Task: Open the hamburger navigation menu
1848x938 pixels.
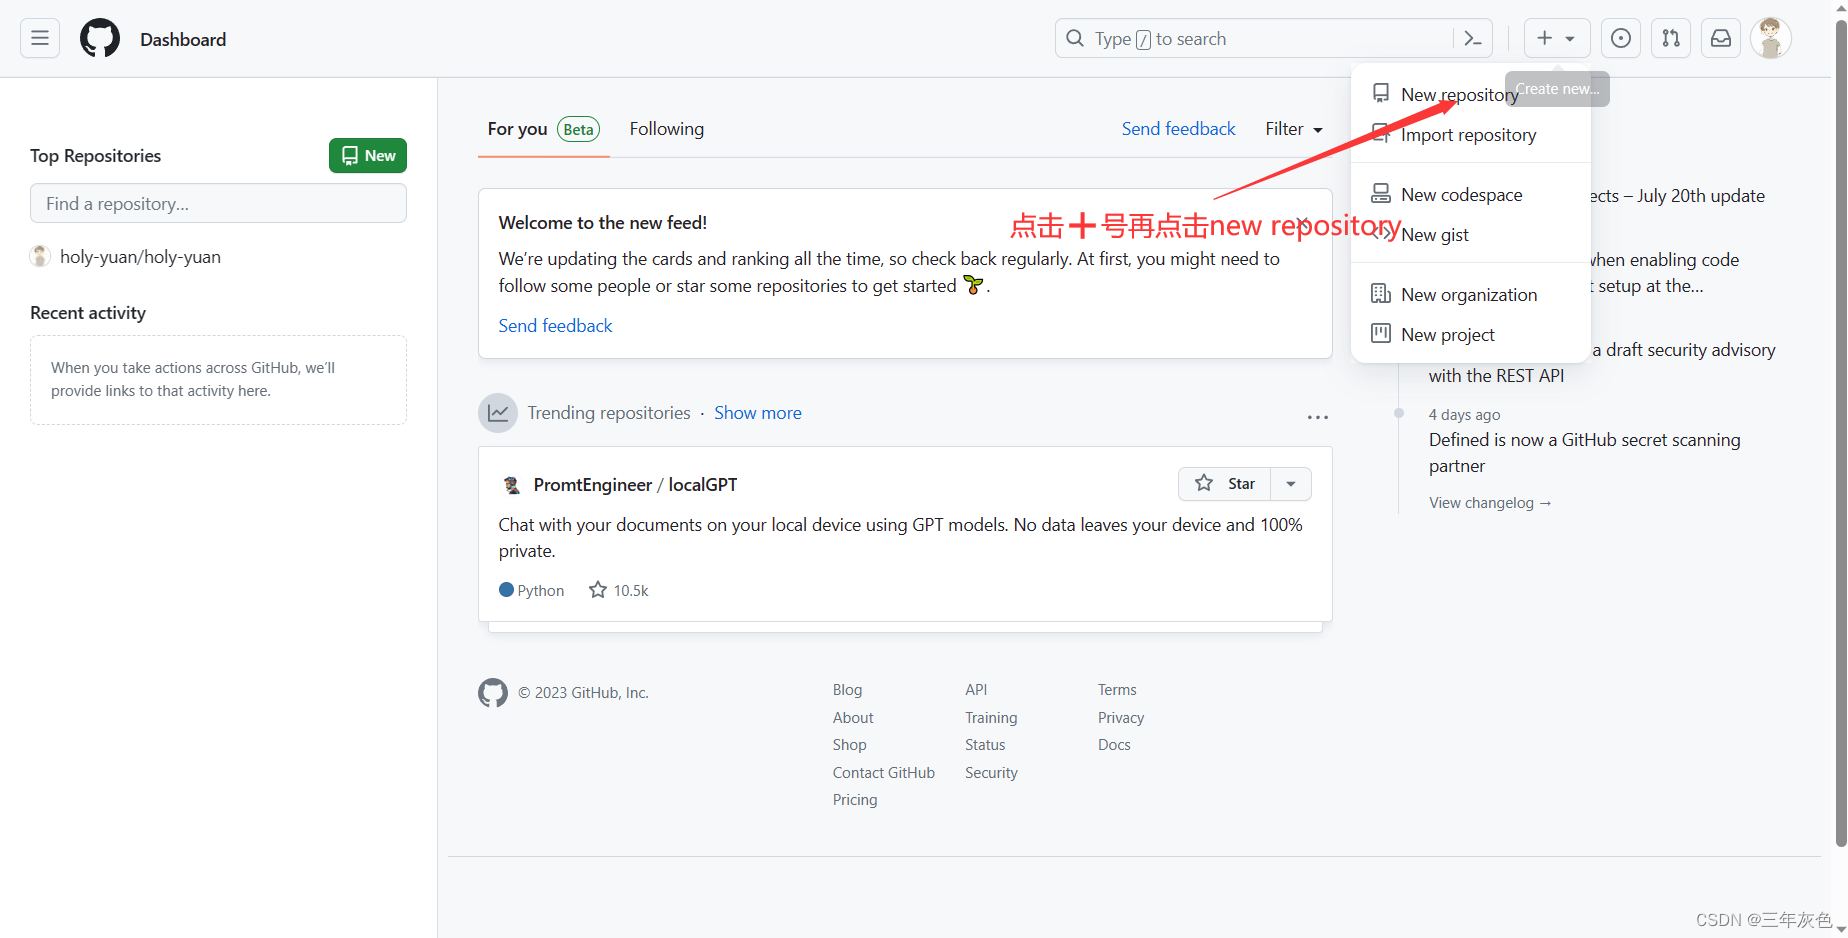Action: tap(39, 38)
